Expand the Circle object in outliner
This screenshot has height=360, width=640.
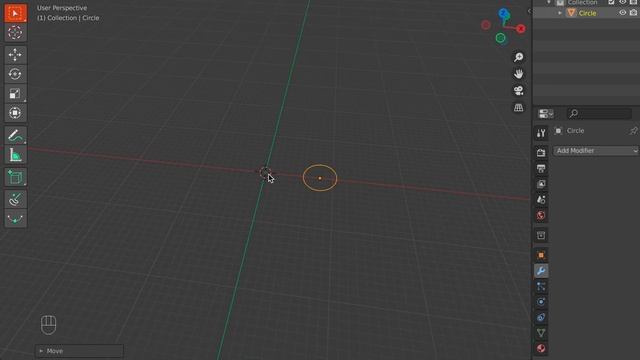[x=560, y=13]
